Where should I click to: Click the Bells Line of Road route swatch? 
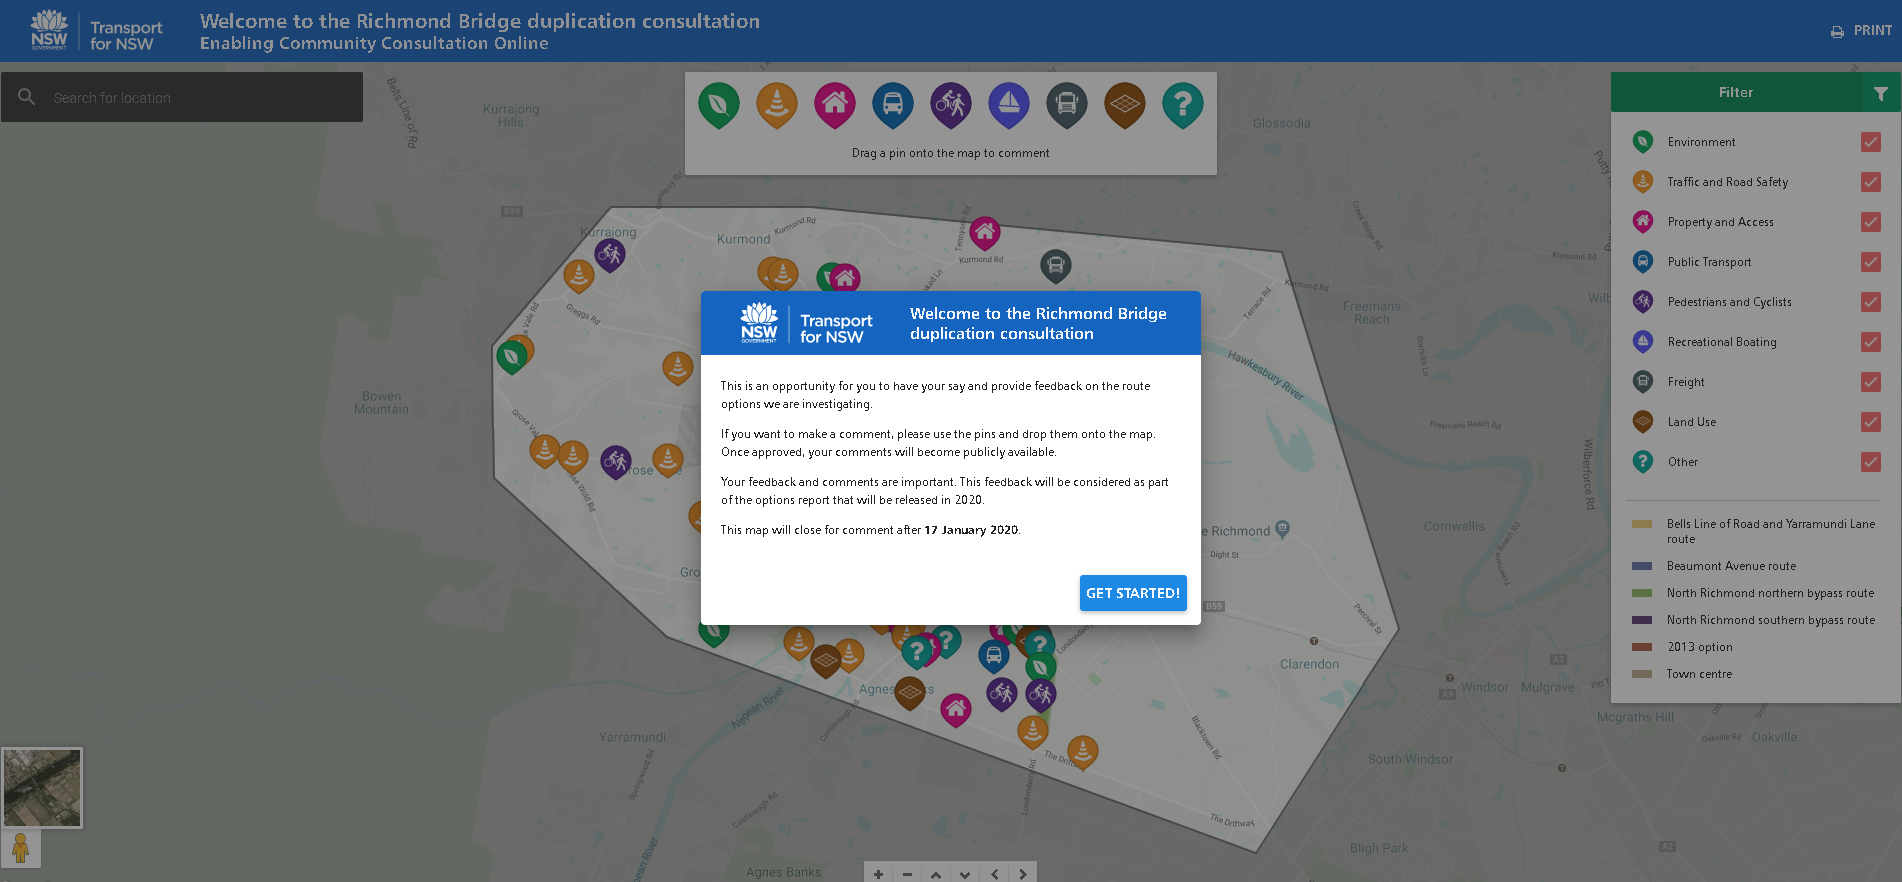point(1642,524)
